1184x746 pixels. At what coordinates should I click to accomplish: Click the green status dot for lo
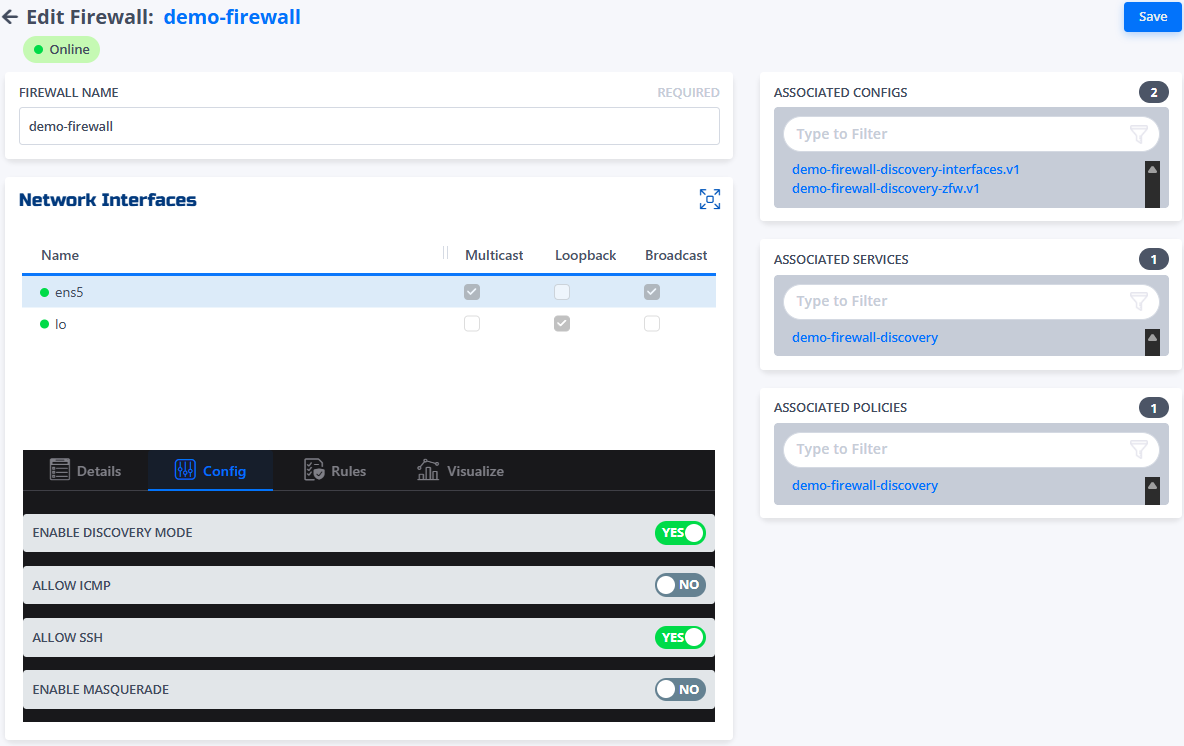click(45, 324)
